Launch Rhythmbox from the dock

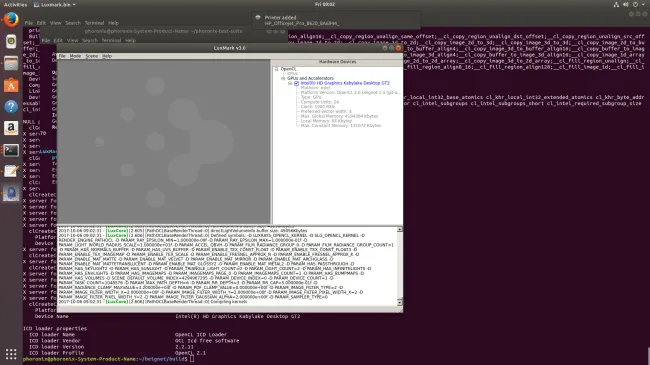(11, 41)
